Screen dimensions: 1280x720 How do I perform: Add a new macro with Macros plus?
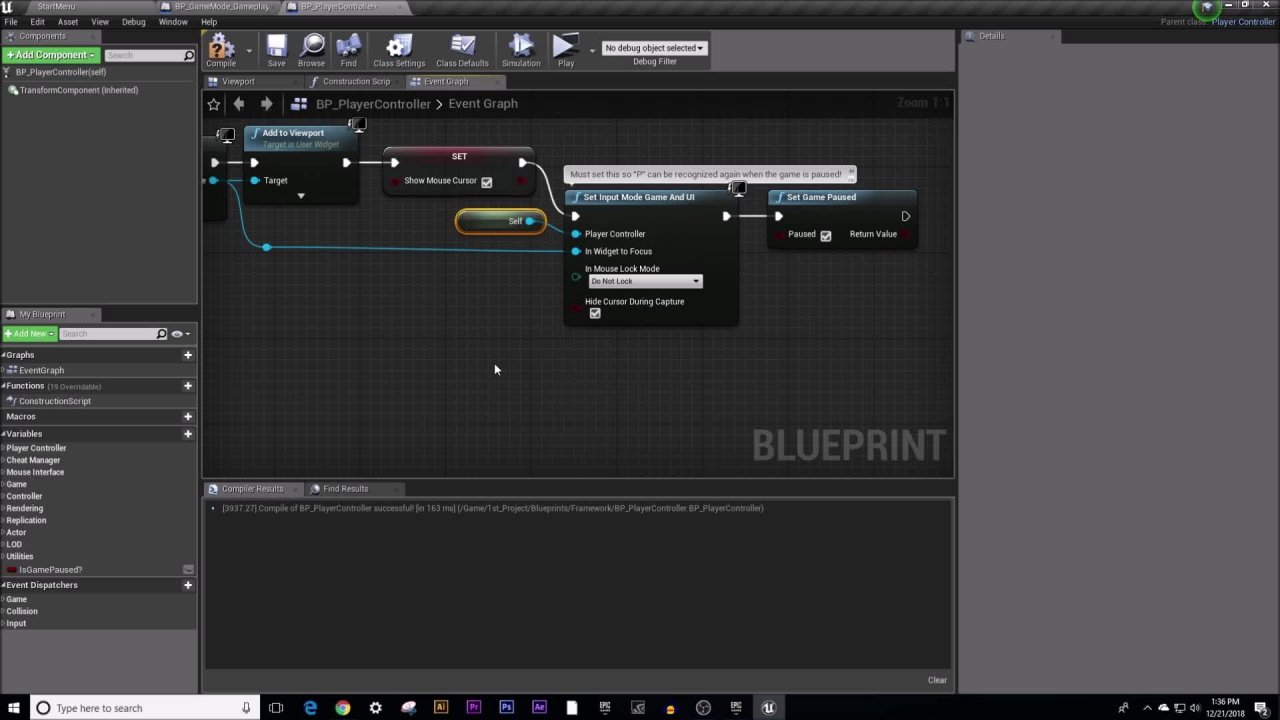pyautogui.click(x=187, y=416)
